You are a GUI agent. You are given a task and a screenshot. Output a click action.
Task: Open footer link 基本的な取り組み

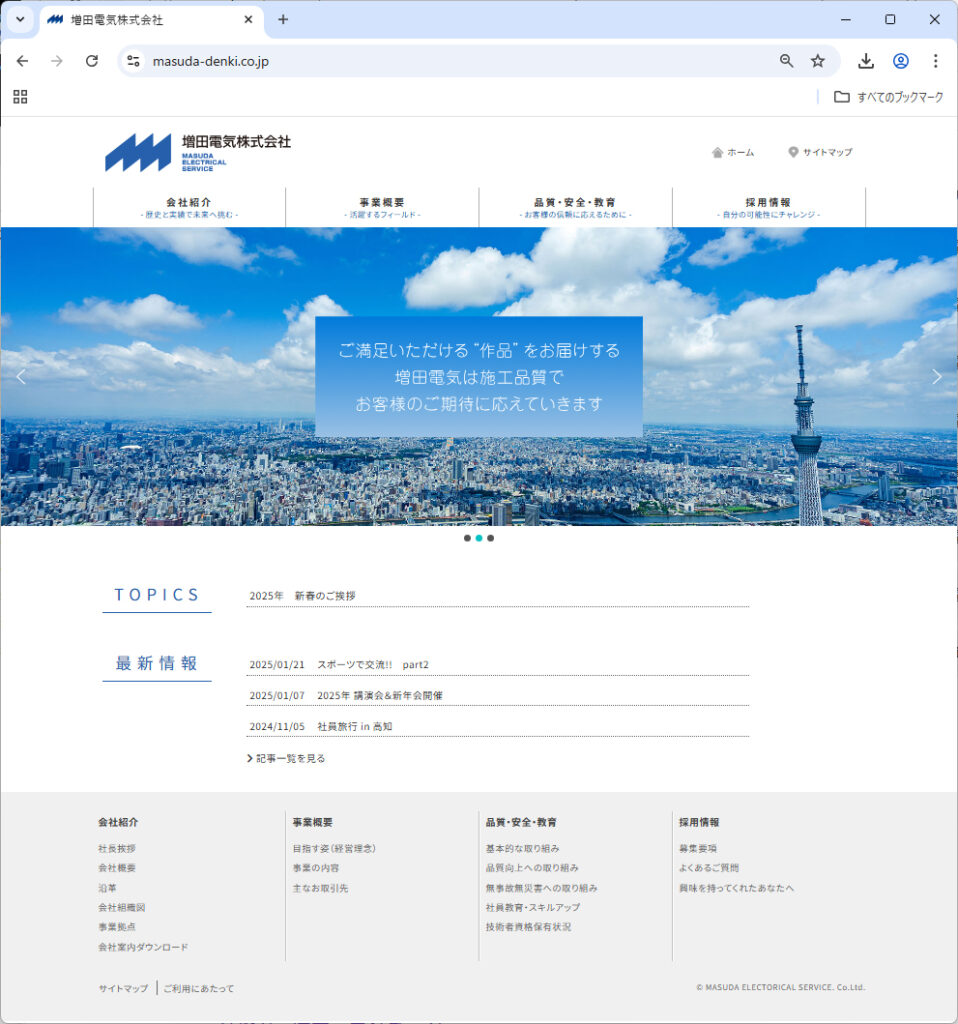pos(522,848)
